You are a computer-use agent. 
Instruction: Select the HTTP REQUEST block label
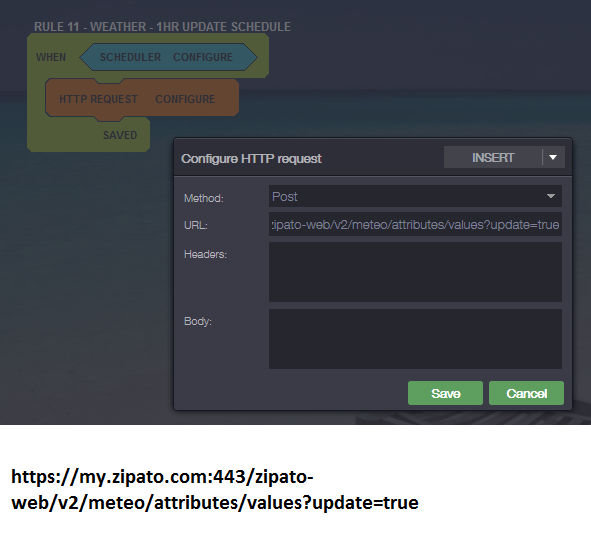[98, 99]
